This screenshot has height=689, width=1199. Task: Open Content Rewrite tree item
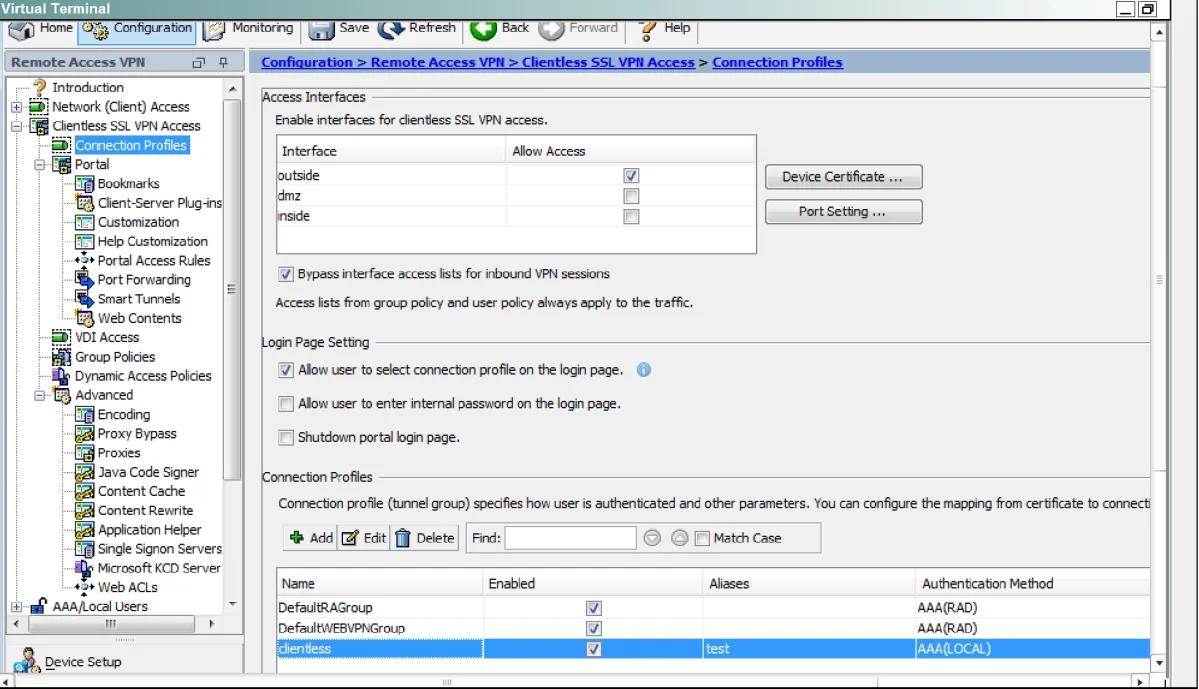145,510
